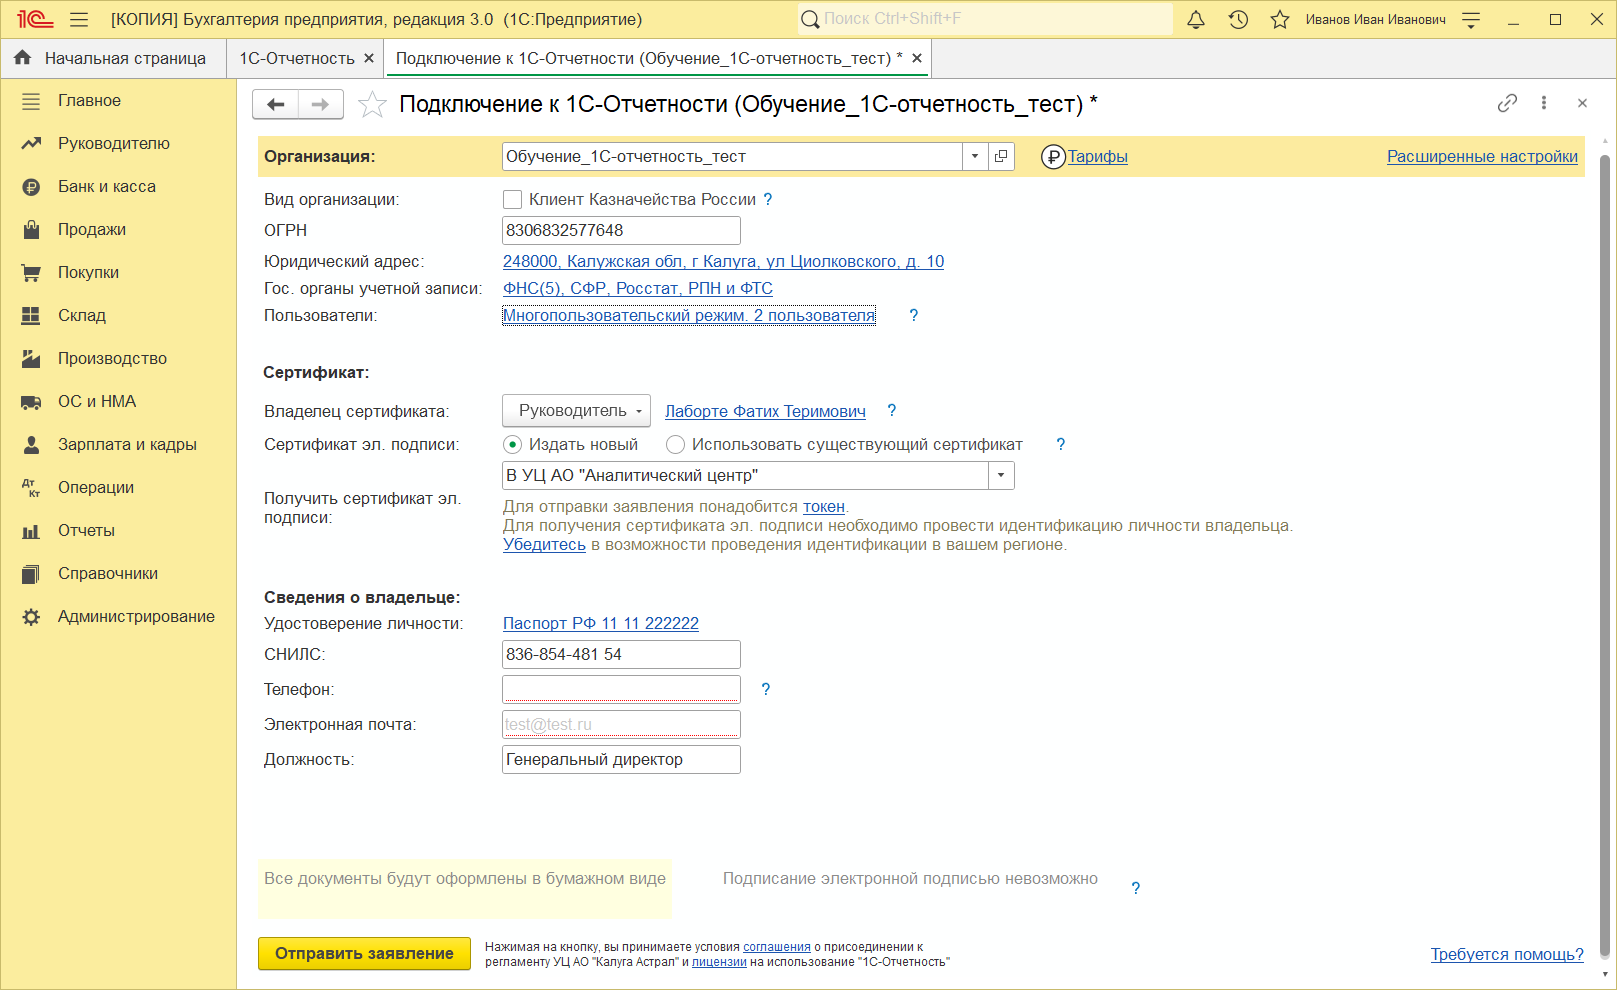Image resolution: width=1617 pixels, height=990 pixels.
Task: Click the токен link
Action: click(x=824, y=507)
